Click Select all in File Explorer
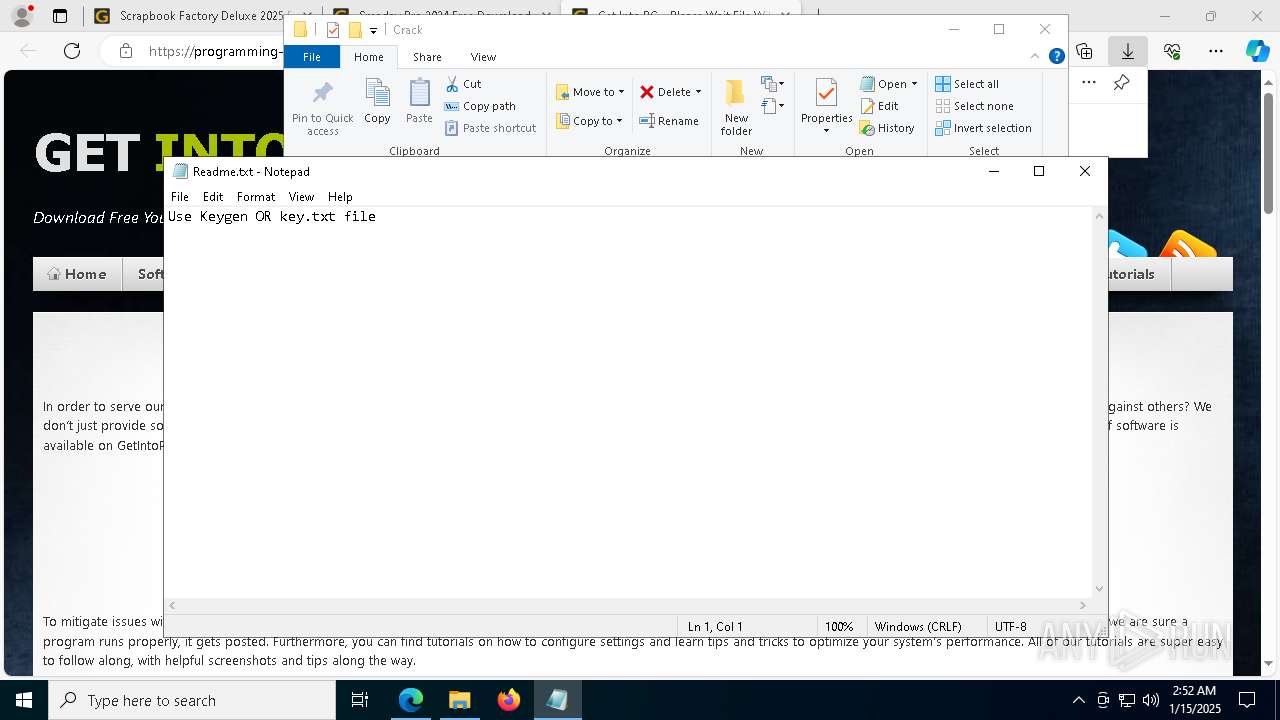This screenshot has height=720, width=1280. click(x=966, y=84)
